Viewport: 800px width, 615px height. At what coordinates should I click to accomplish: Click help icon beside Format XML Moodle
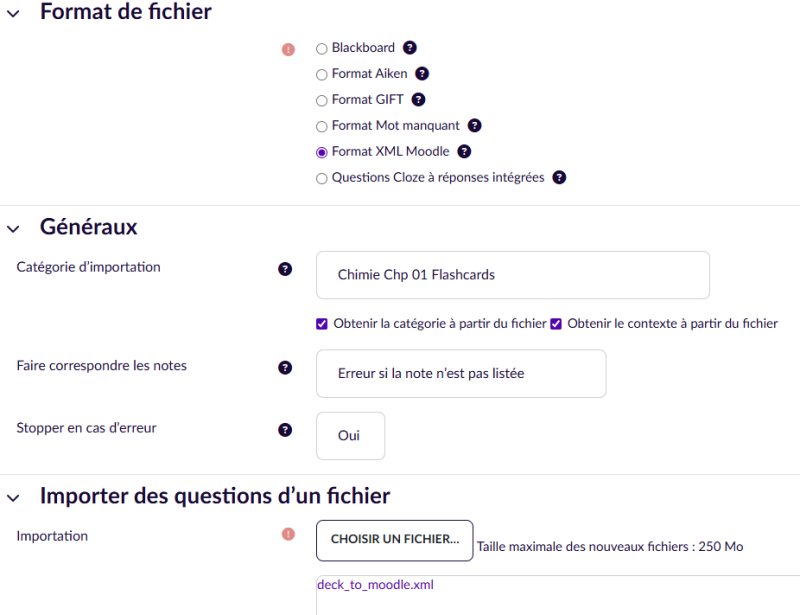pyautogui.click(x=464, y=152)
